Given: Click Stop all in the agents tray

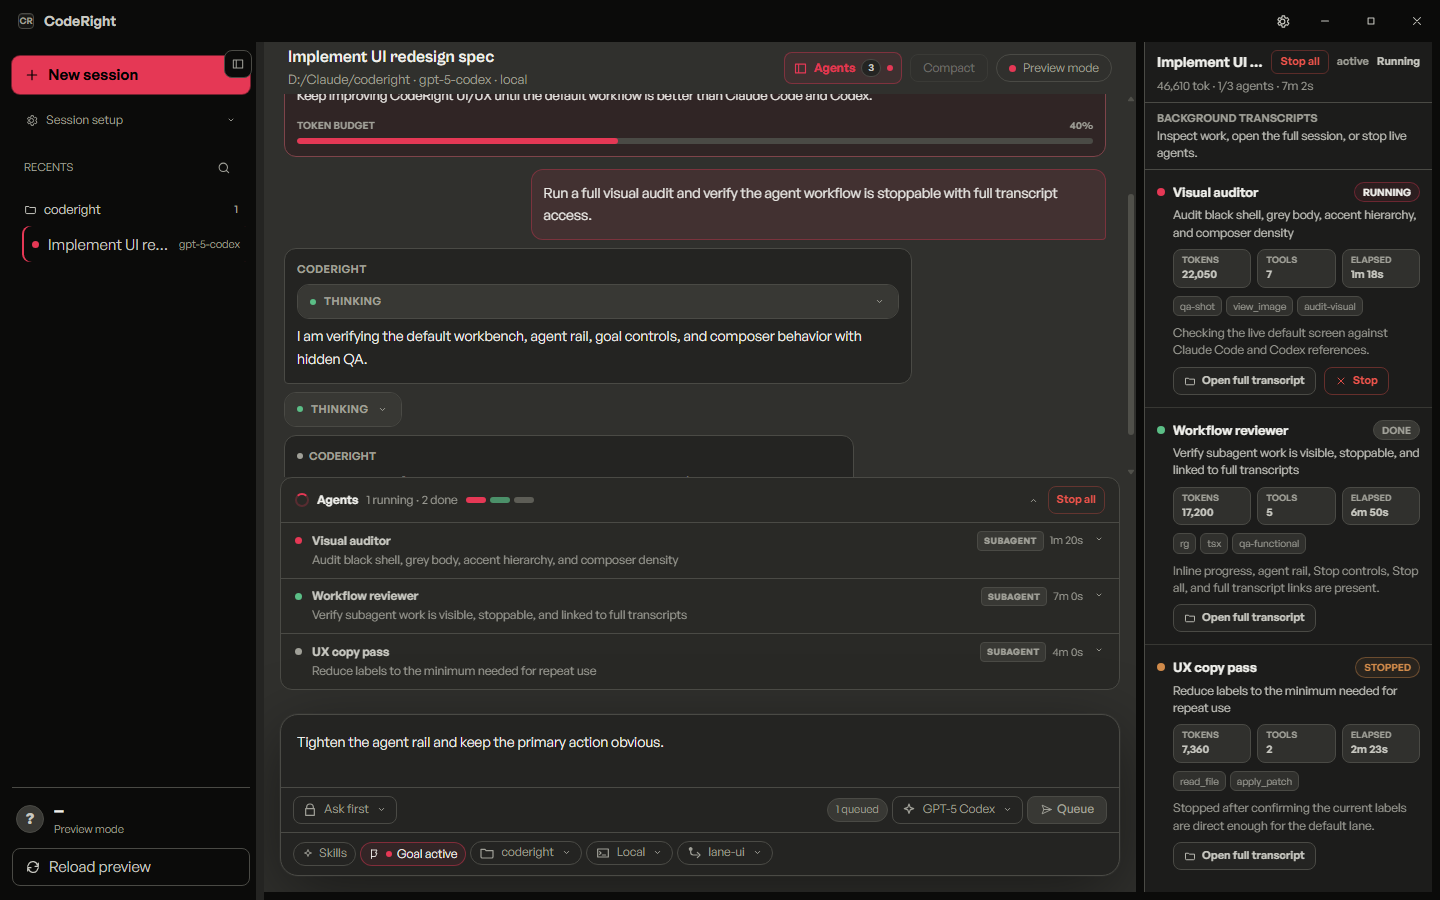Looking at the screenshot, I should click(x=1076, y=500).
